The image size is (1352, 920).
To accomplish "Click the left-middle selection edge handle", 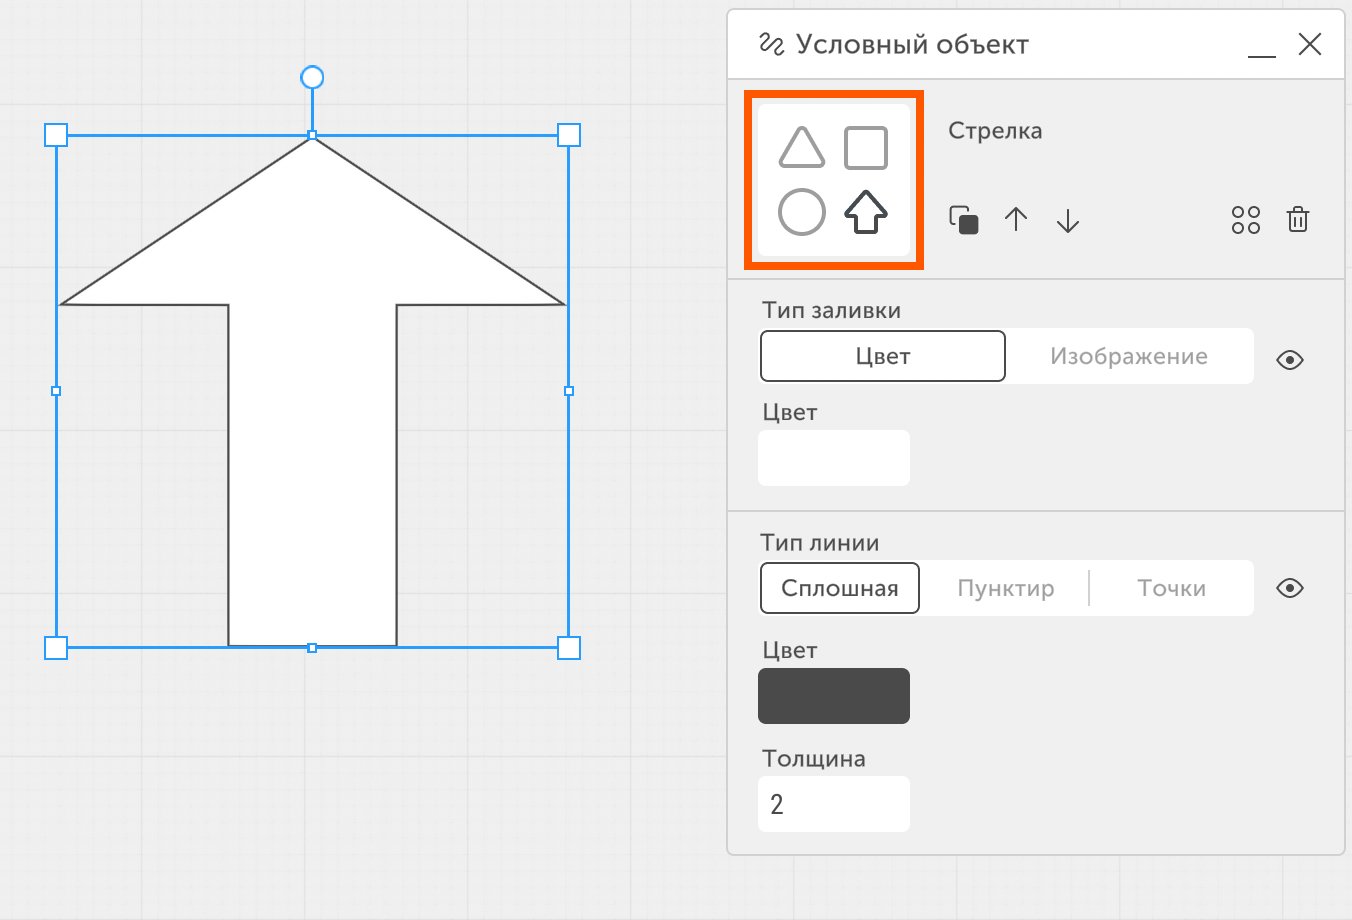I will [x=56, y=391].
